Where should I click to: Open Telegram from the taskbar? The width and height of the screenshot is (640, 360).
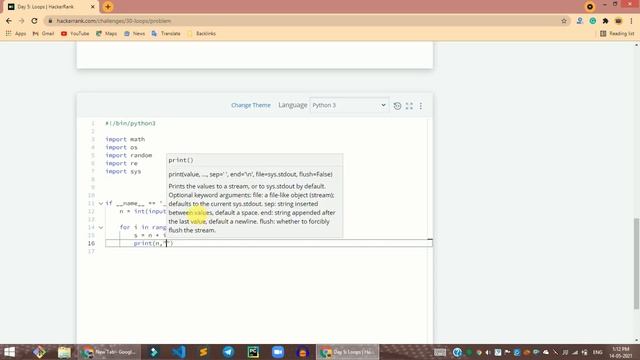click(x=228, y=352)
